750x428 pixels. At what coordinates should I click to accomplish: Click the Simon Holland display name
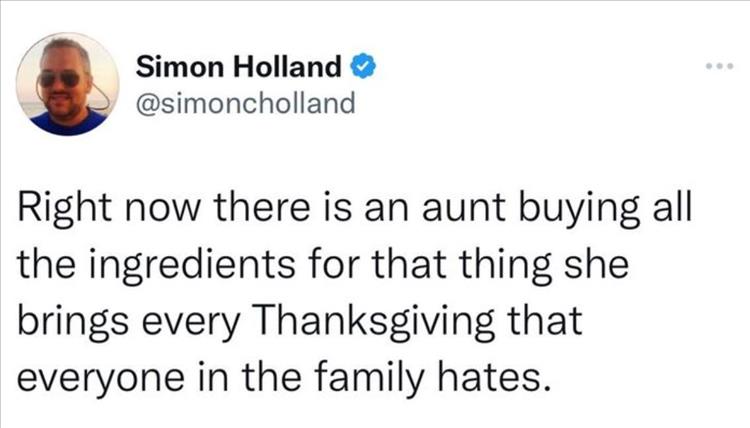click(241, 68)
